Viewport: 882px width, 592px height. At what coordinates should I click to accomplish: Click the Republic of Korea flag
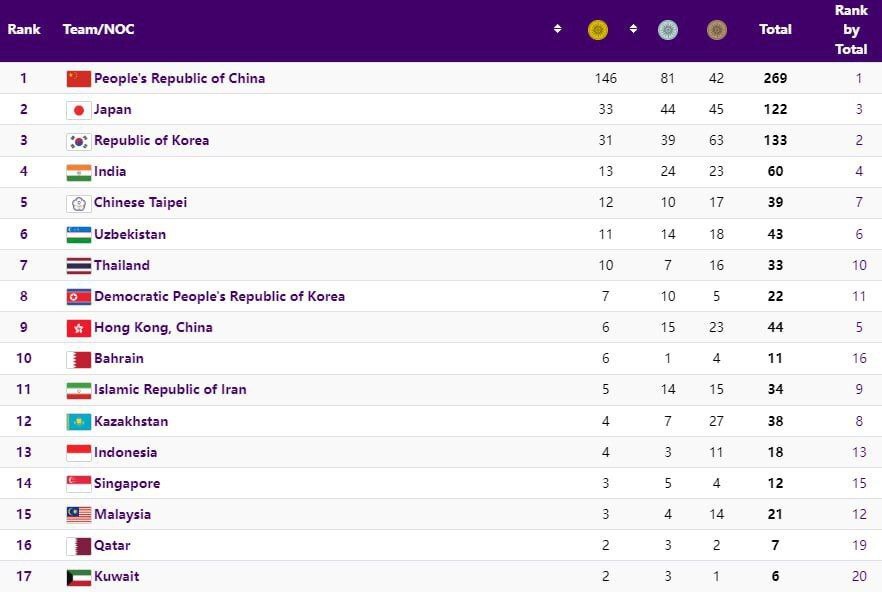[79, 141]
